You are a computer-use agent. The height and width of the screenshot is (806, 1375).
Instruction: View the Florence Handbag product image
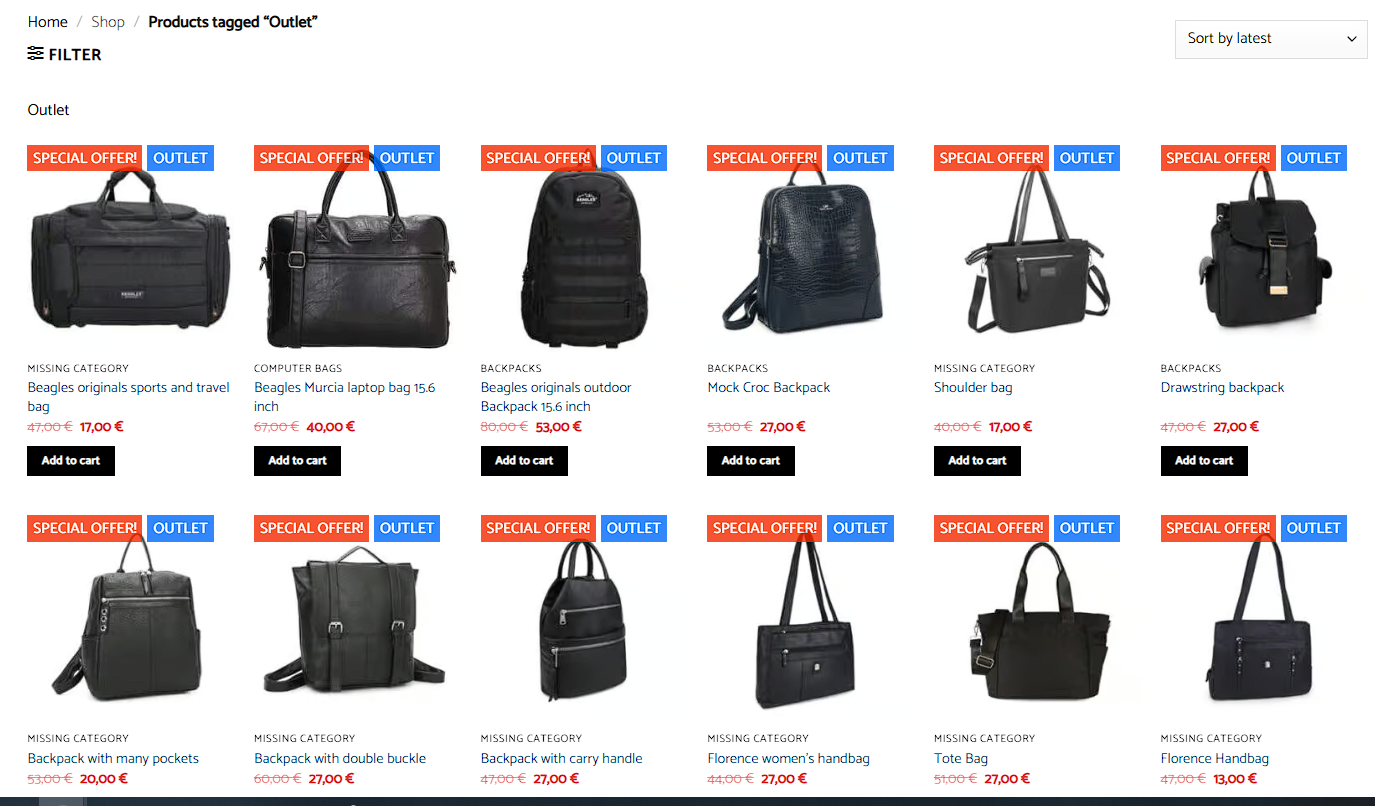1263,619
